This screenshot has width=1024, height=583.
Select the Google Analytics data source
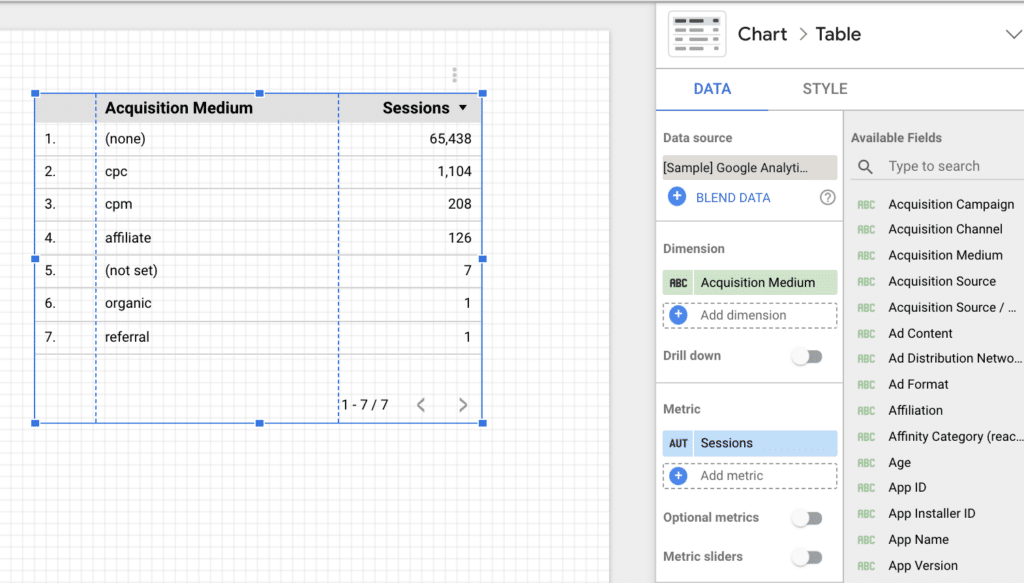[x=749, y=167]
